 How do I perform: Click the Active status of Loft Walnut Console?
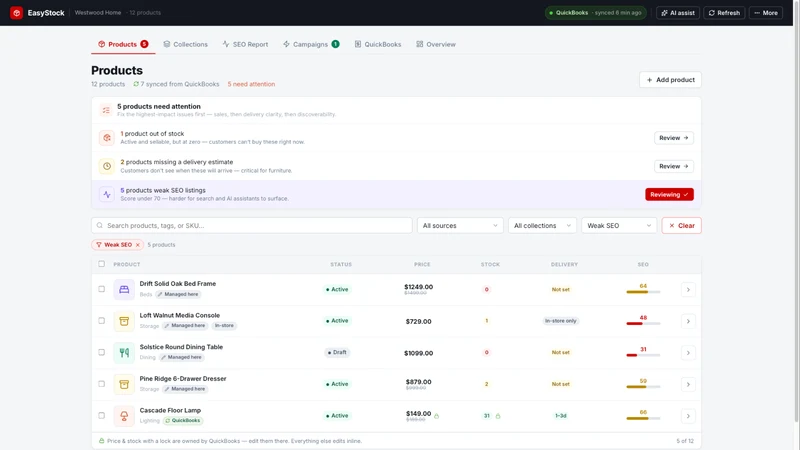click(x=337, y=321)
